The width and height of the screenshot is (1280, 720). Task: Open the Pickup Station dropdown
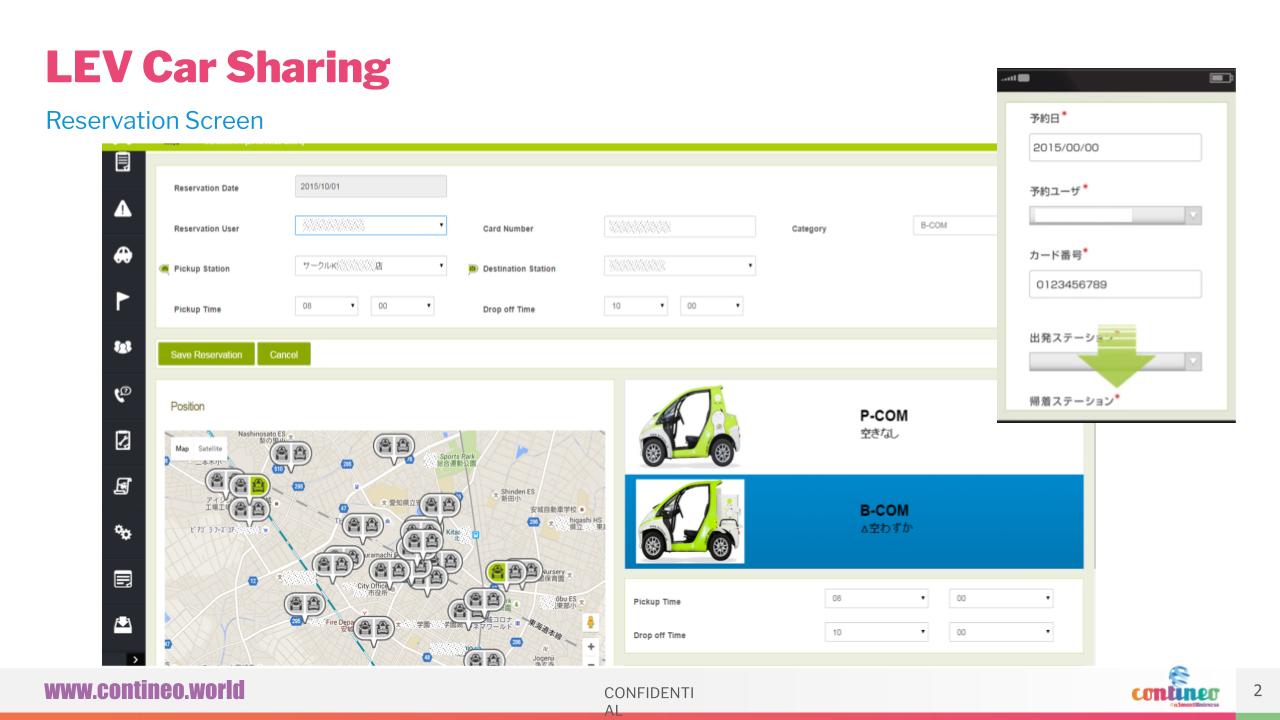click(x=371, y=267)
